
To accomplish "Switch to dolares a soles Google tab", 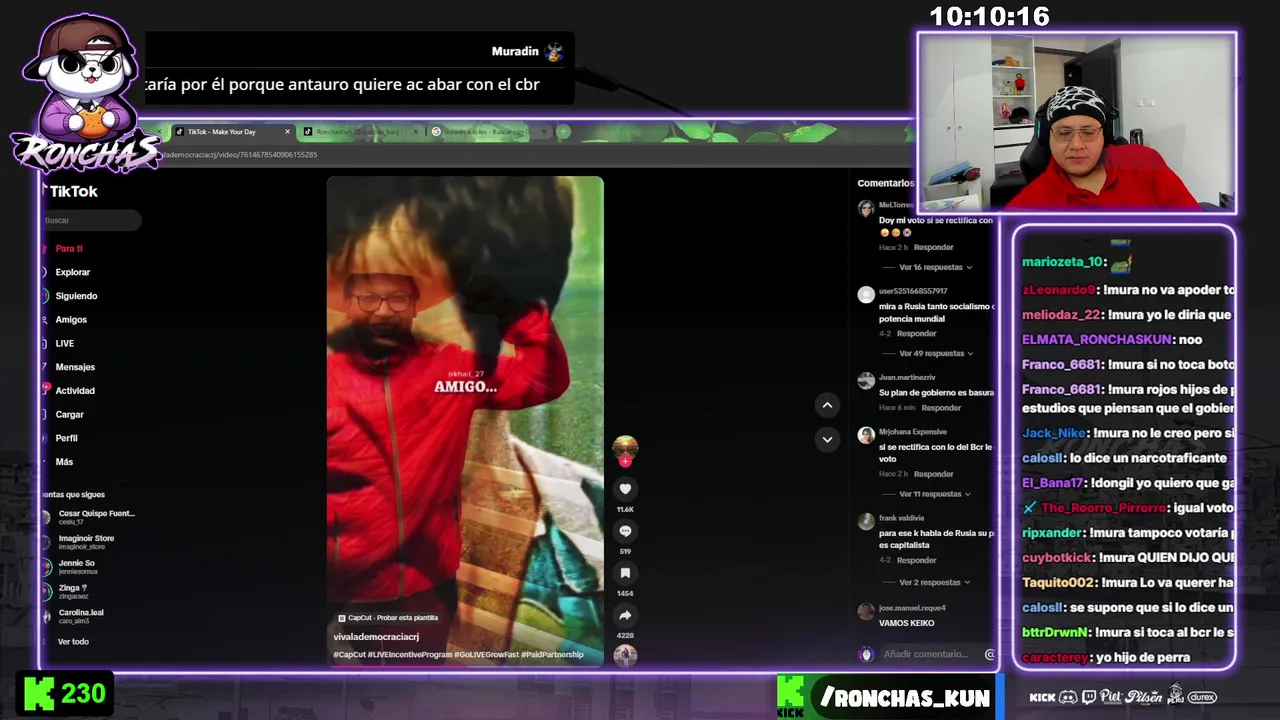I will tap(490, 132).
